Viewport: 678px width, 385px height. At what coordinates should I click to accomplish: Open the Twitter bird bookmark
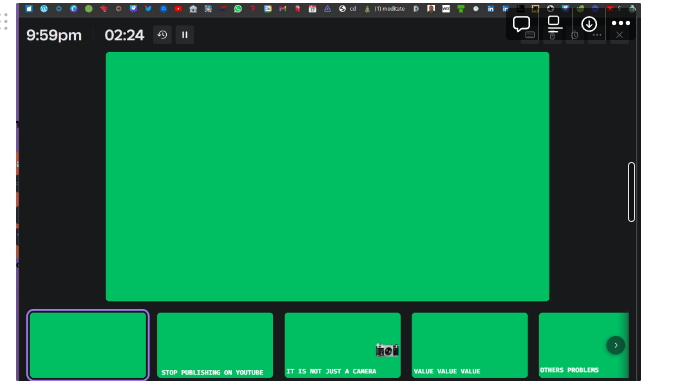pyautogui.click(x=148, y=9)
